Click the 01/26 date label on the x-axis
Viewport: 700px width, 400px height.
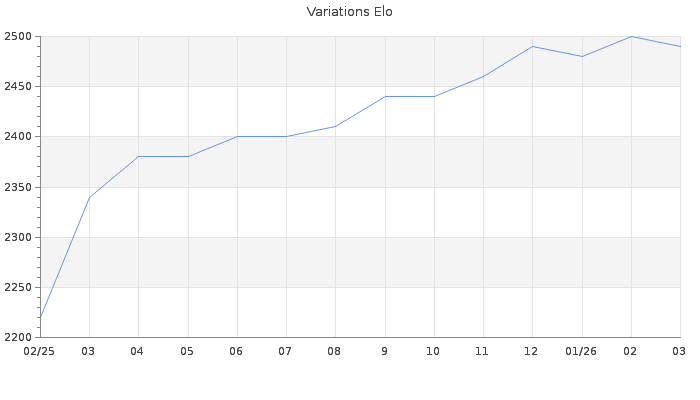coord(581,352)
